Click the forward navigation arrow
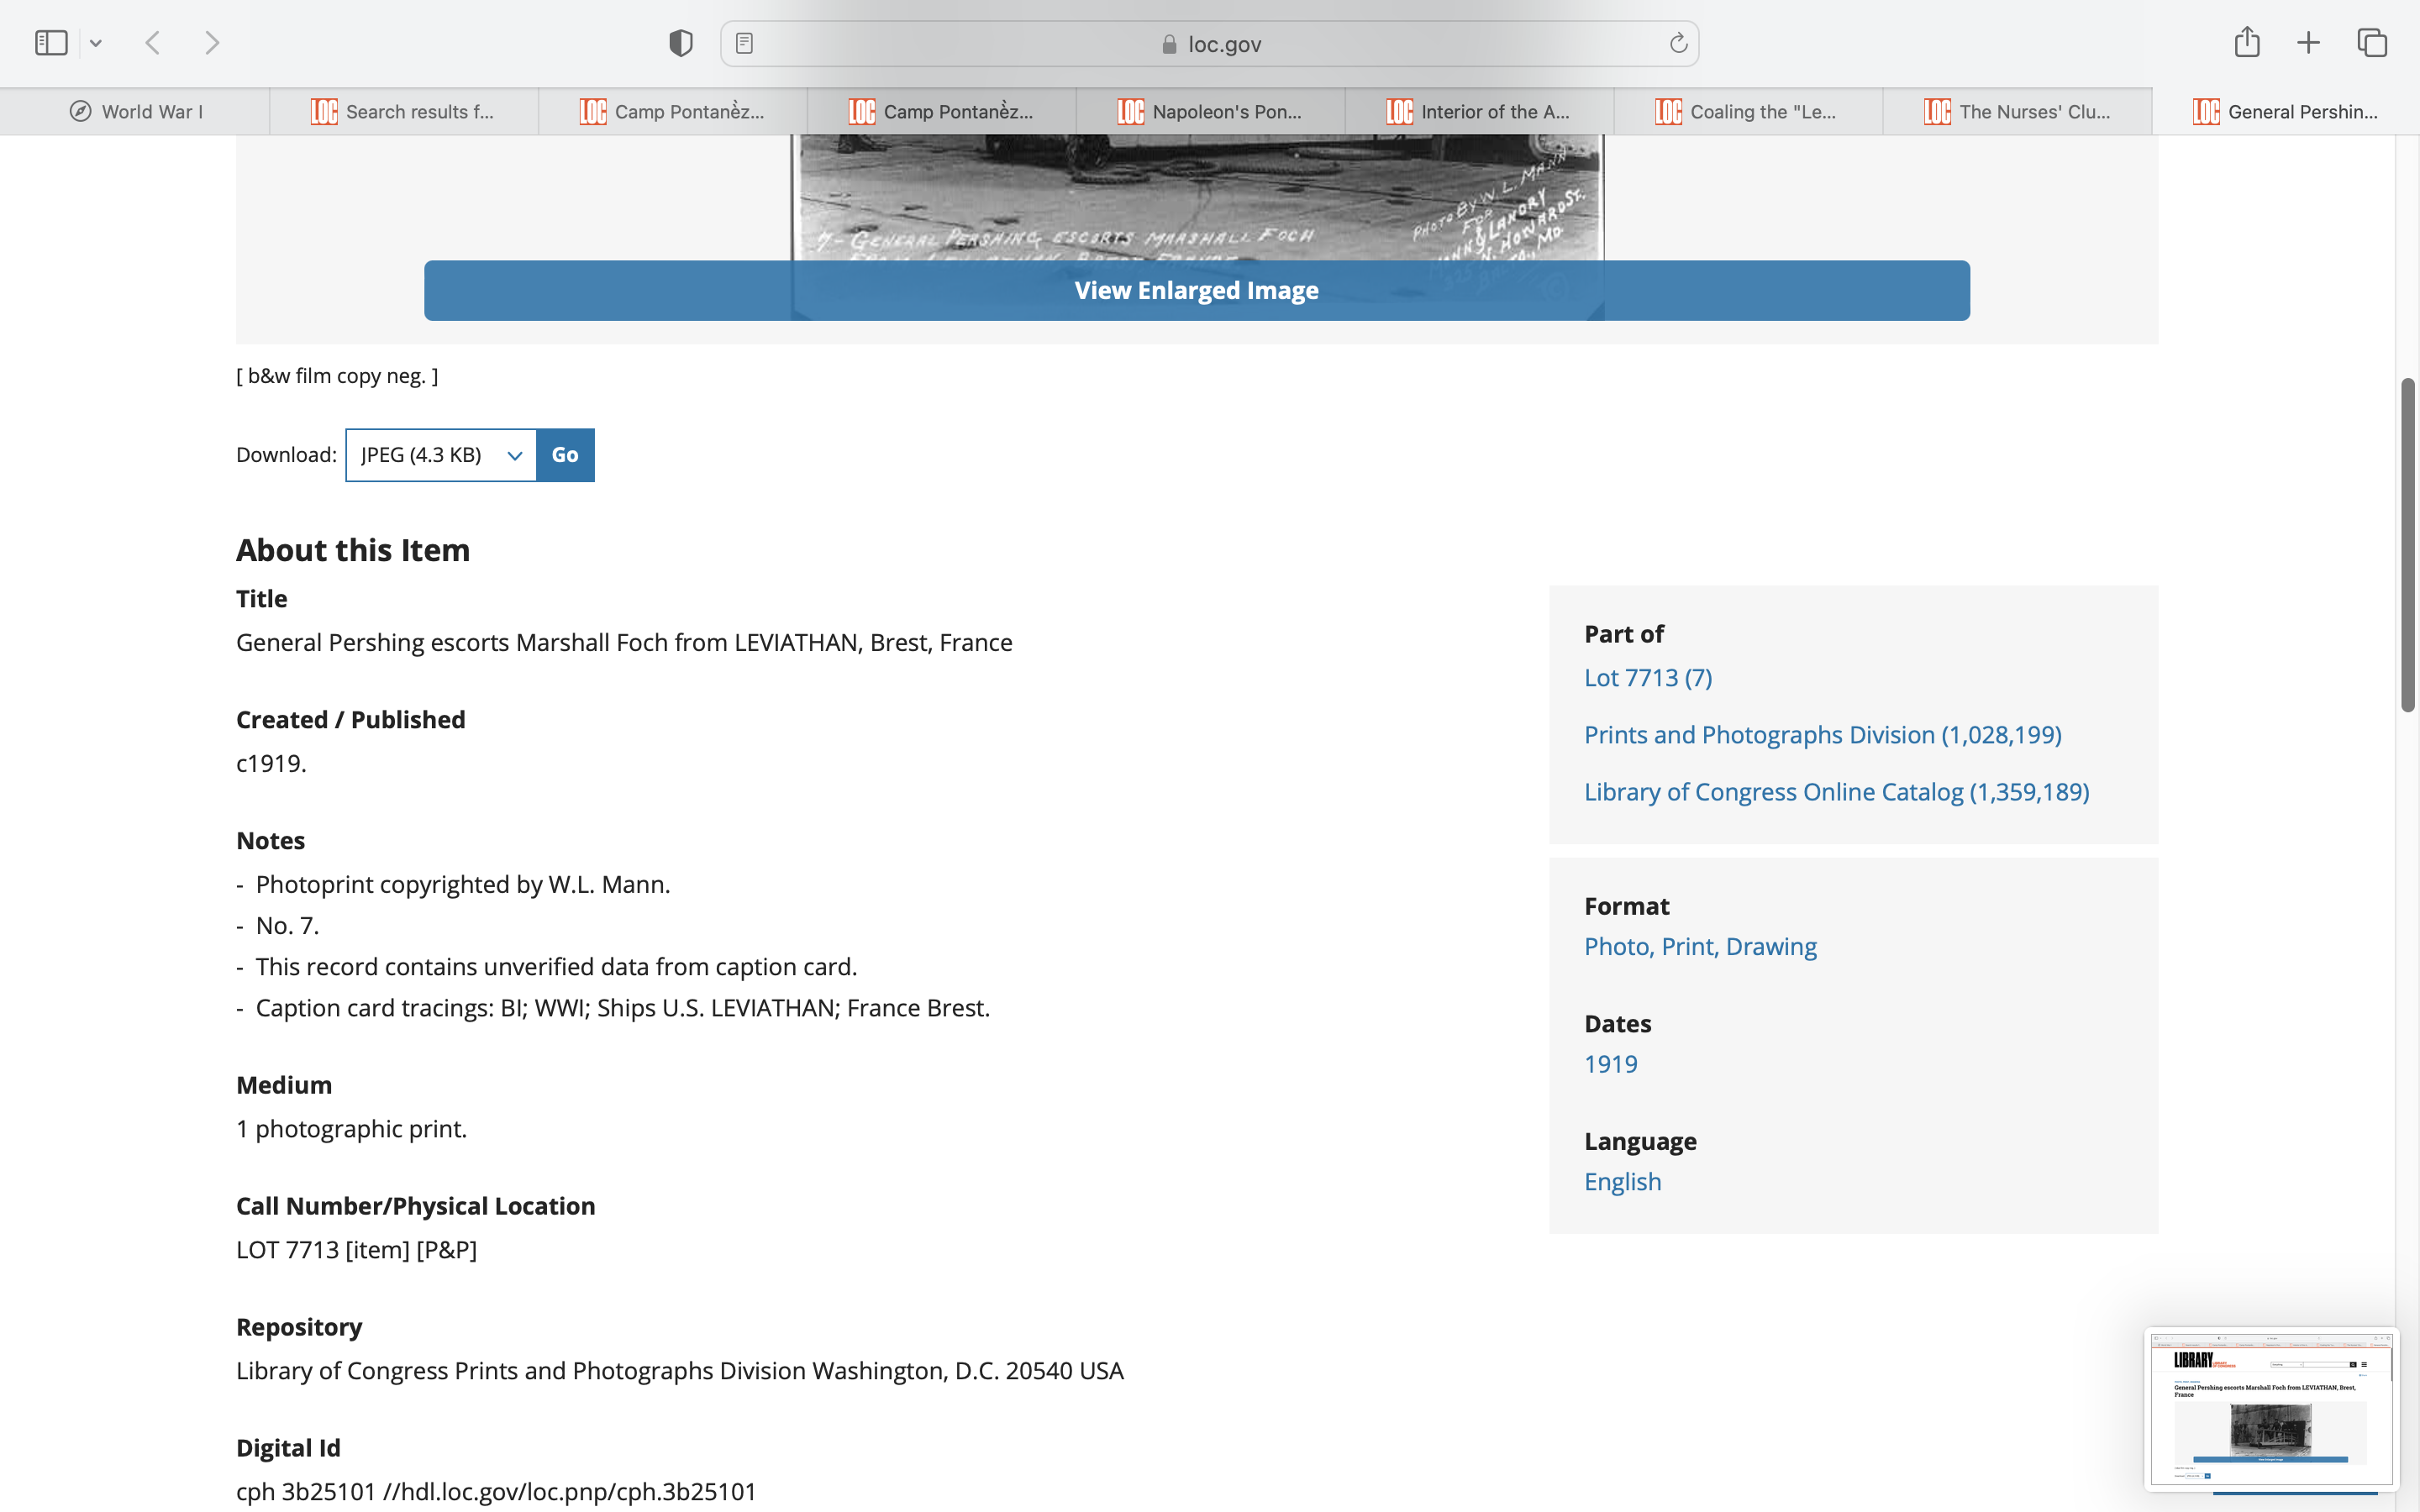Viewport: 2420px width, 1512px height. (x=212, y=43)
